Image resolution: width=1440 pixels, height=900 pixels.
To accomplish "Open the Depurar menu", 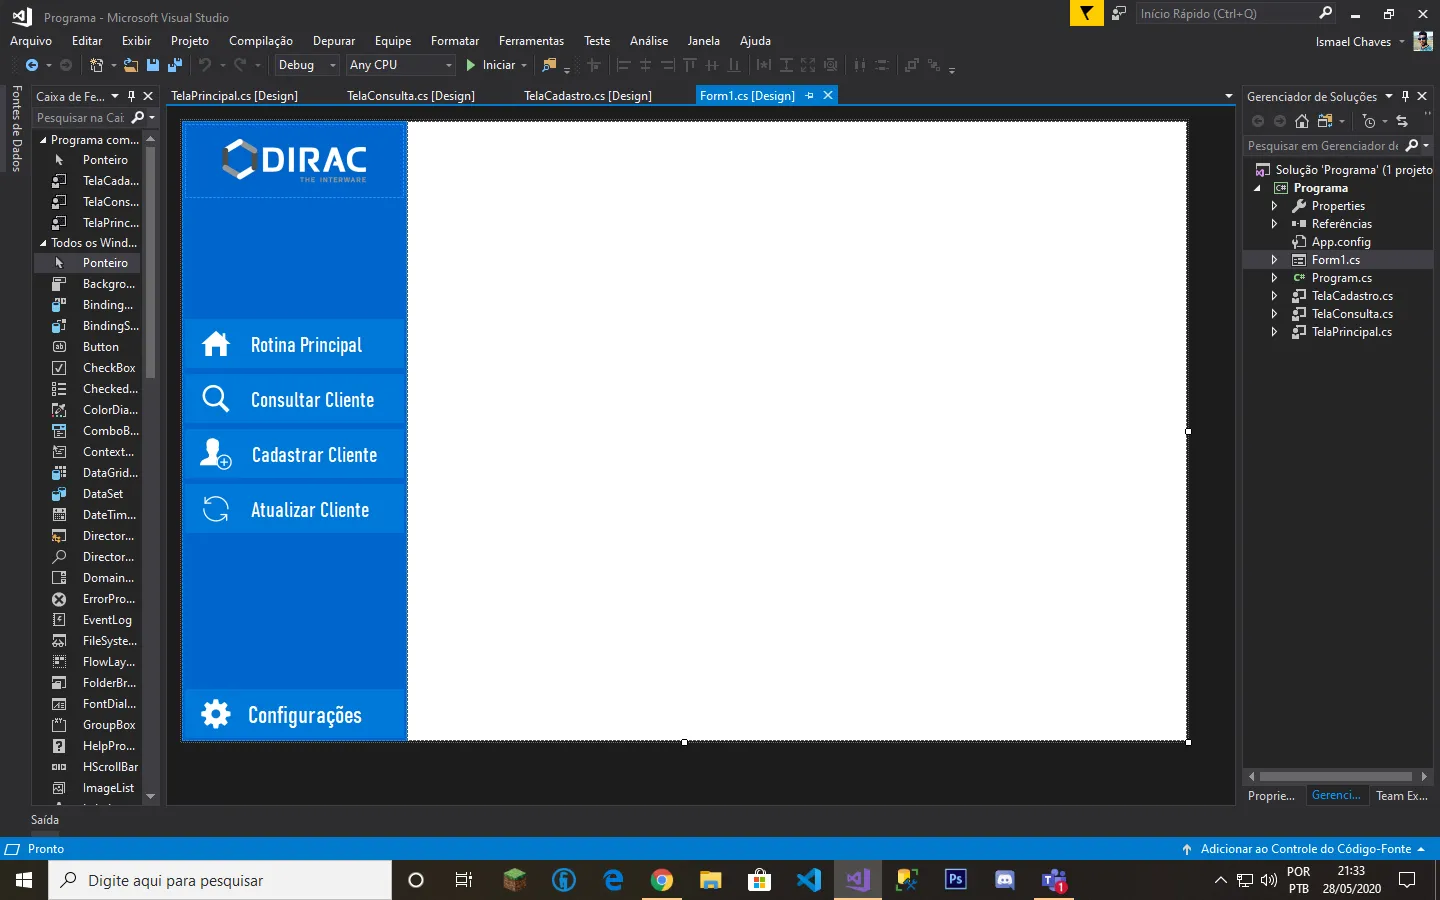I will coord(333,41).
